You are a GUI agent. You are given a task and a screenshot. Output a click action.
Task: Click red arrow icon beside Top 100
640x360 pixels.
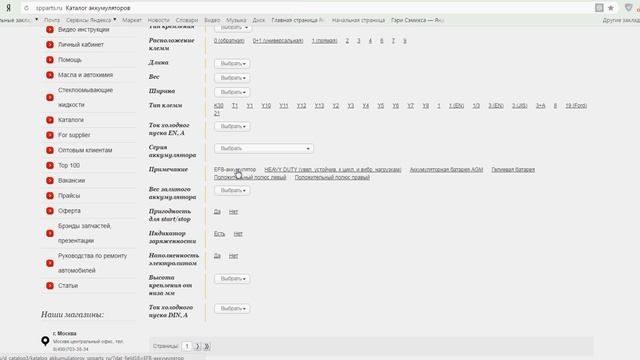click(x=50, y=165)
